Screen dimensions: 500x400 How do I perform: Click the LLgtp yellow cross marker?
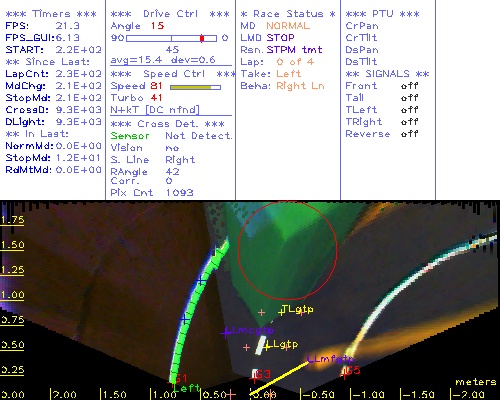click(x=267, y=347)
